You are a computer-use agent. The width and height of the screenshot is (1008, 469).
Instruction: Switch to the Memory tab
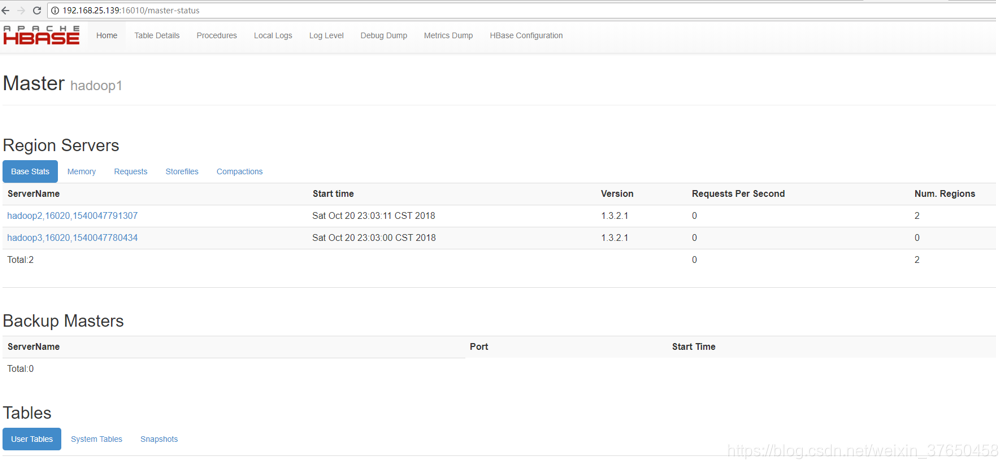pos(82,172)
